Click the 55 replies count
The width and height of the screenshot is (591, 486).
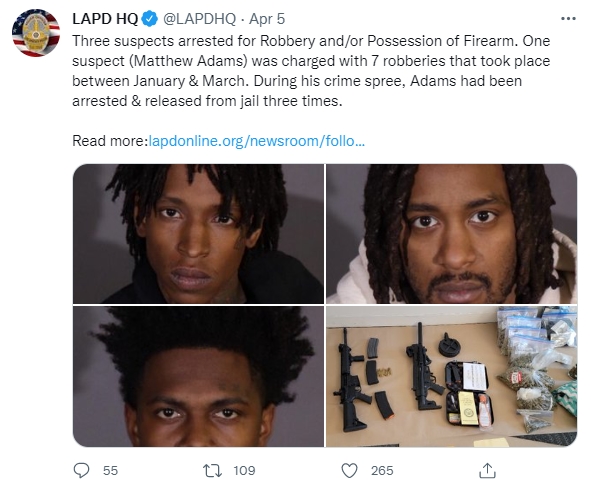pos(110,471)
